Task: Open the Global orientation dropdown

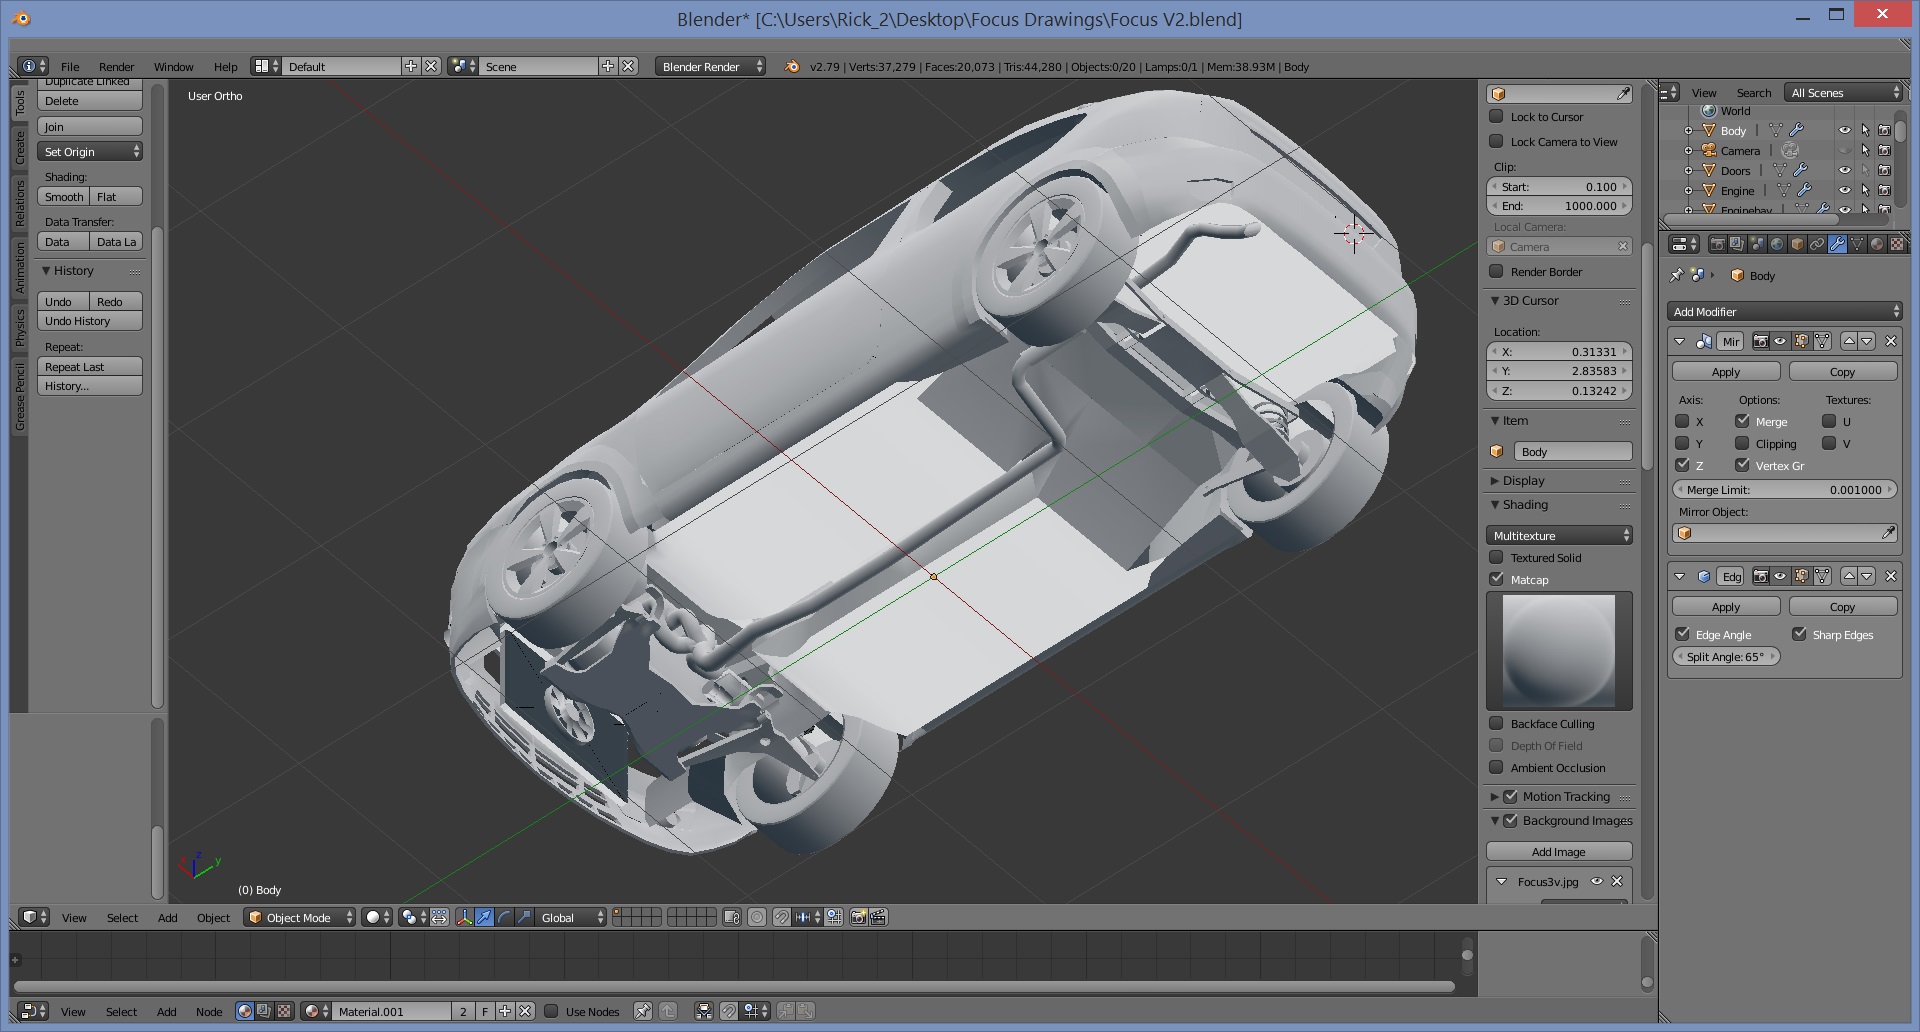Action: tap(571, 917)
